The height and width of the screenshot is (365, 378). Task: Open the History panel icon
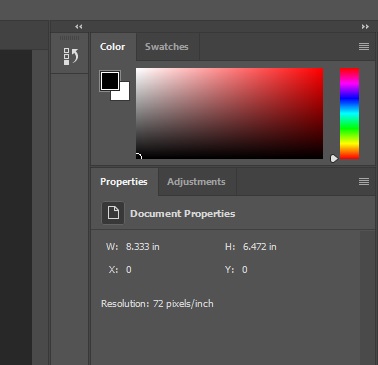click(x=71, y=56)
